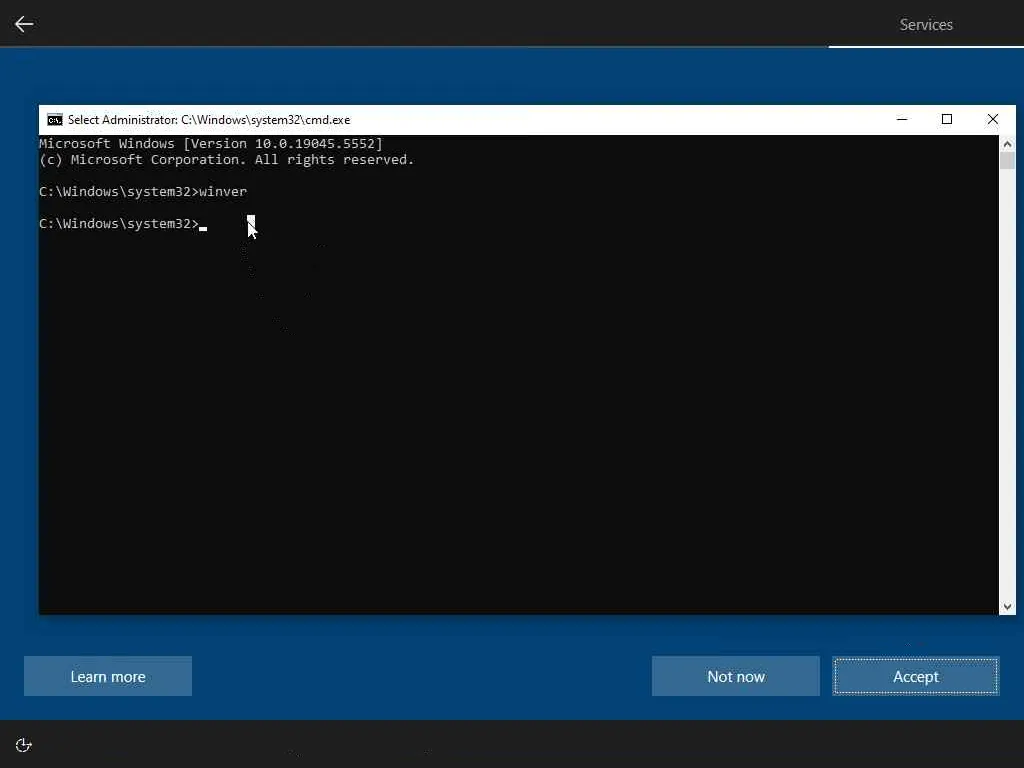Accept the services offer

click(916, 676)
